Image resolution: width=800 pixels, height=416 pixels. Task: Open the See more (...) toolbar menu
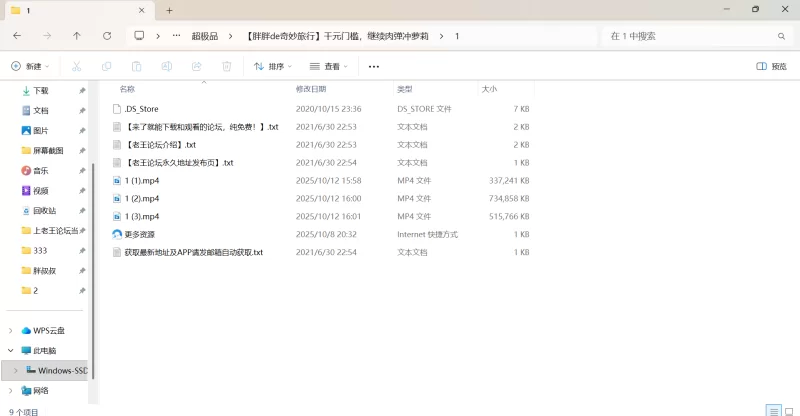(374, 66)
